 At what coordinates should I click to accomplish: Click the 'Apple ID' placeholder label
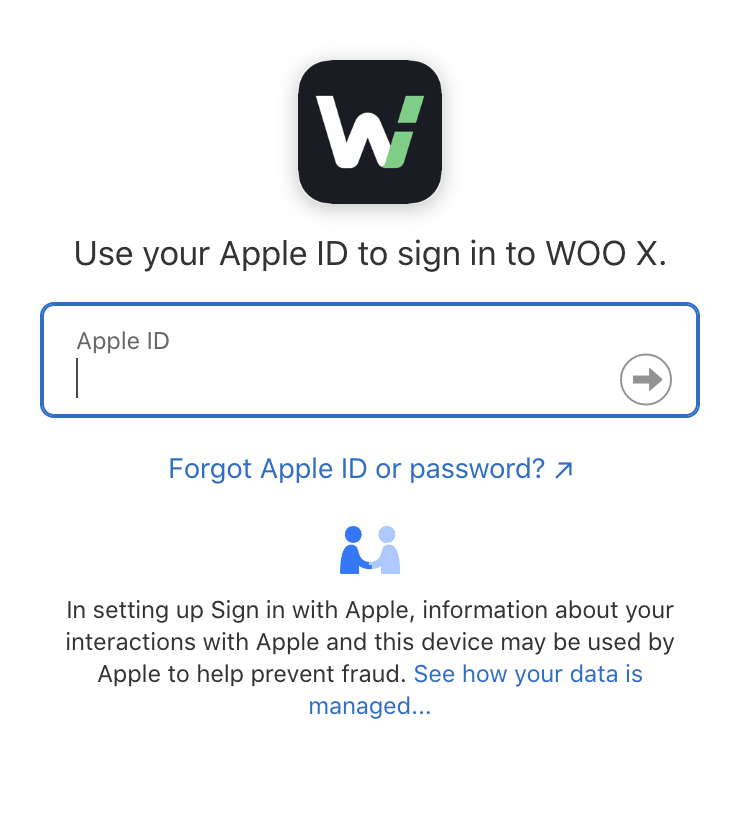[x=123, y=341]
